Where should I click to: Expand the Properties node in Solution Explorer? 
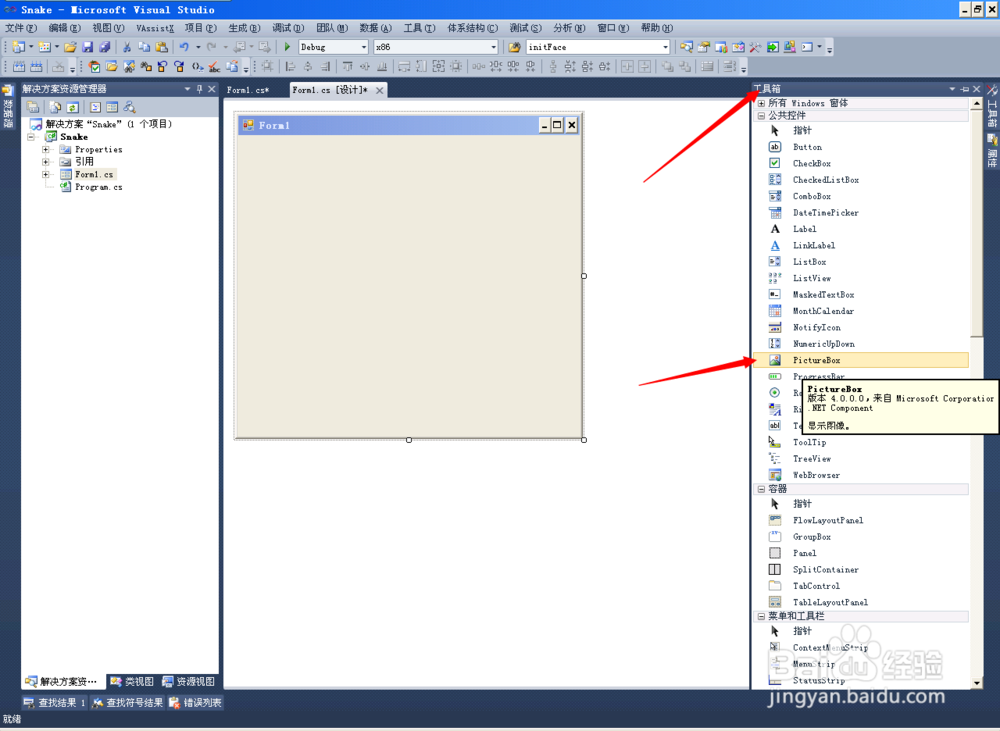pyautogui.click(x=46, y=149)
